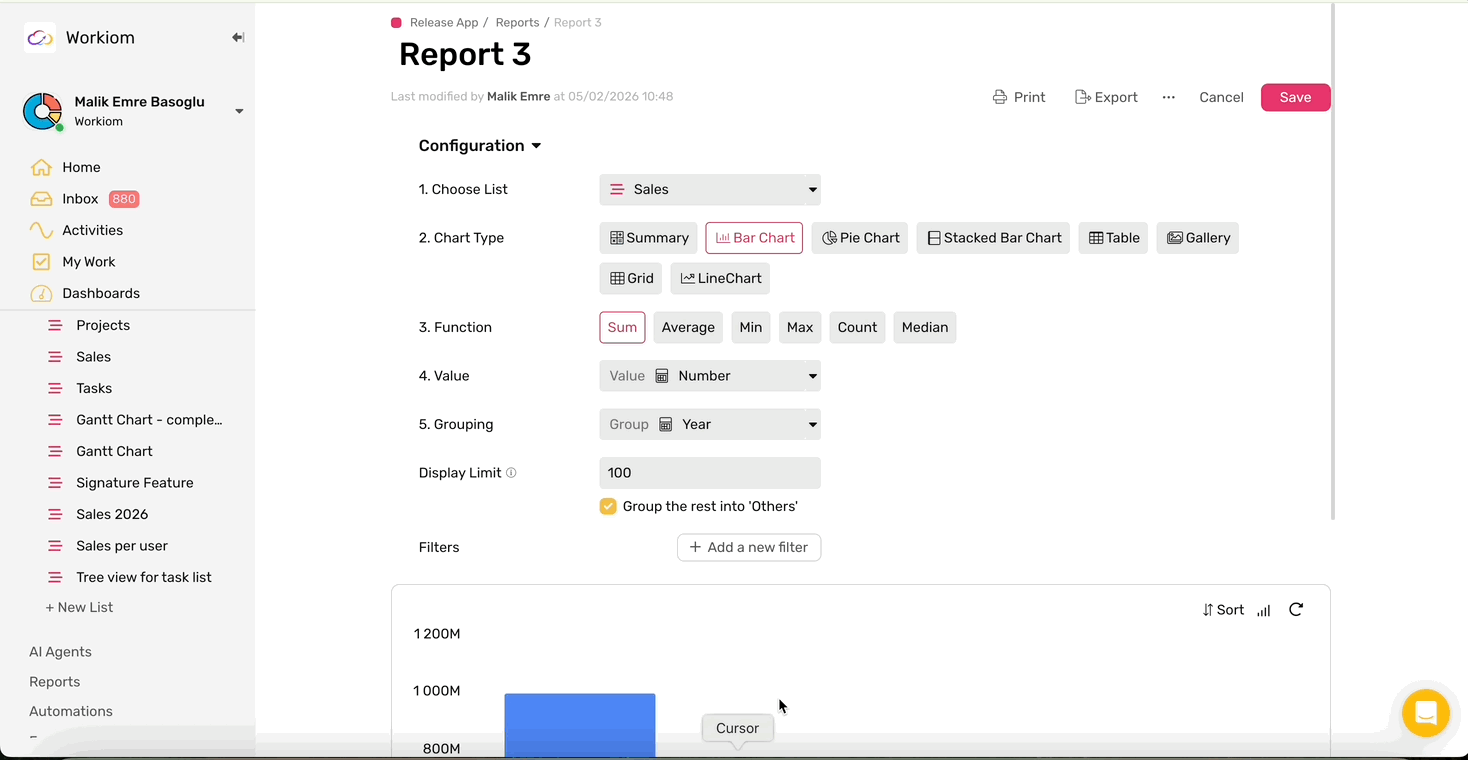Viewport: 1468px width, 760px height.
Task: Save the report
Action: click(x=1295, y=97)
